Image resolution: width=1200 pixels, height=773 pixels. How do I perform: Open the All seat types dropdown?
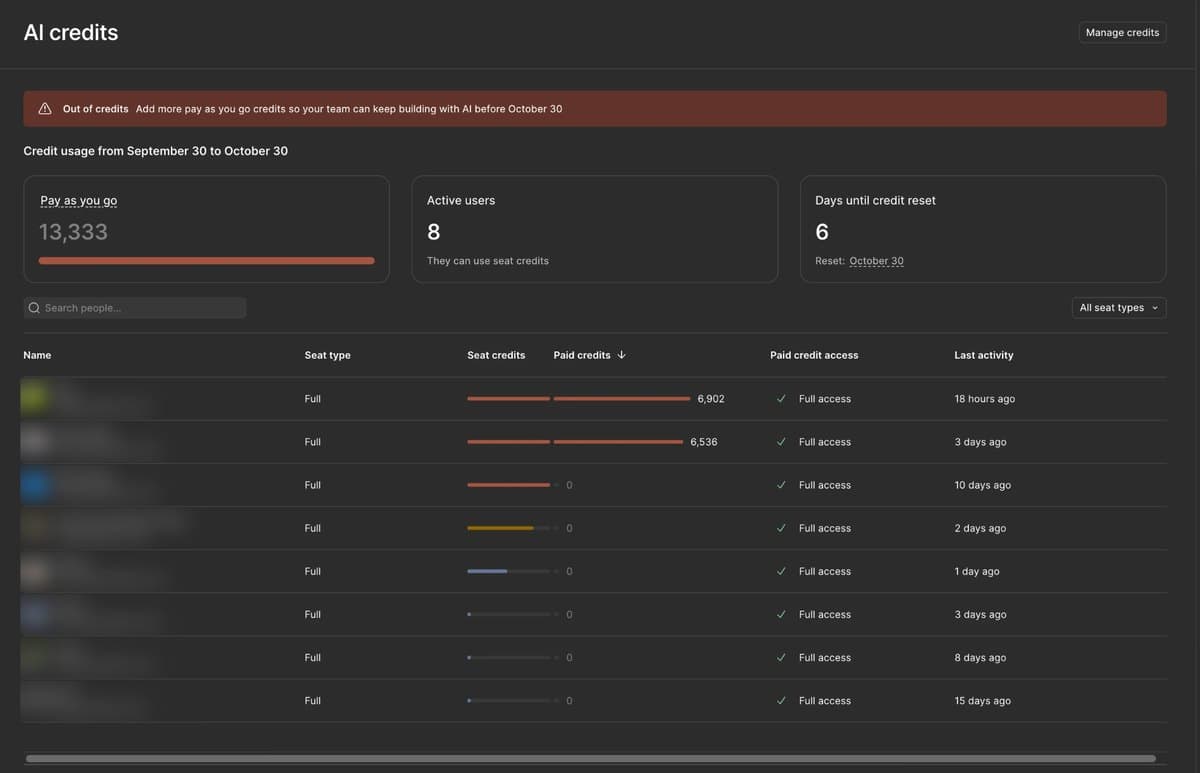(1119, 308)
